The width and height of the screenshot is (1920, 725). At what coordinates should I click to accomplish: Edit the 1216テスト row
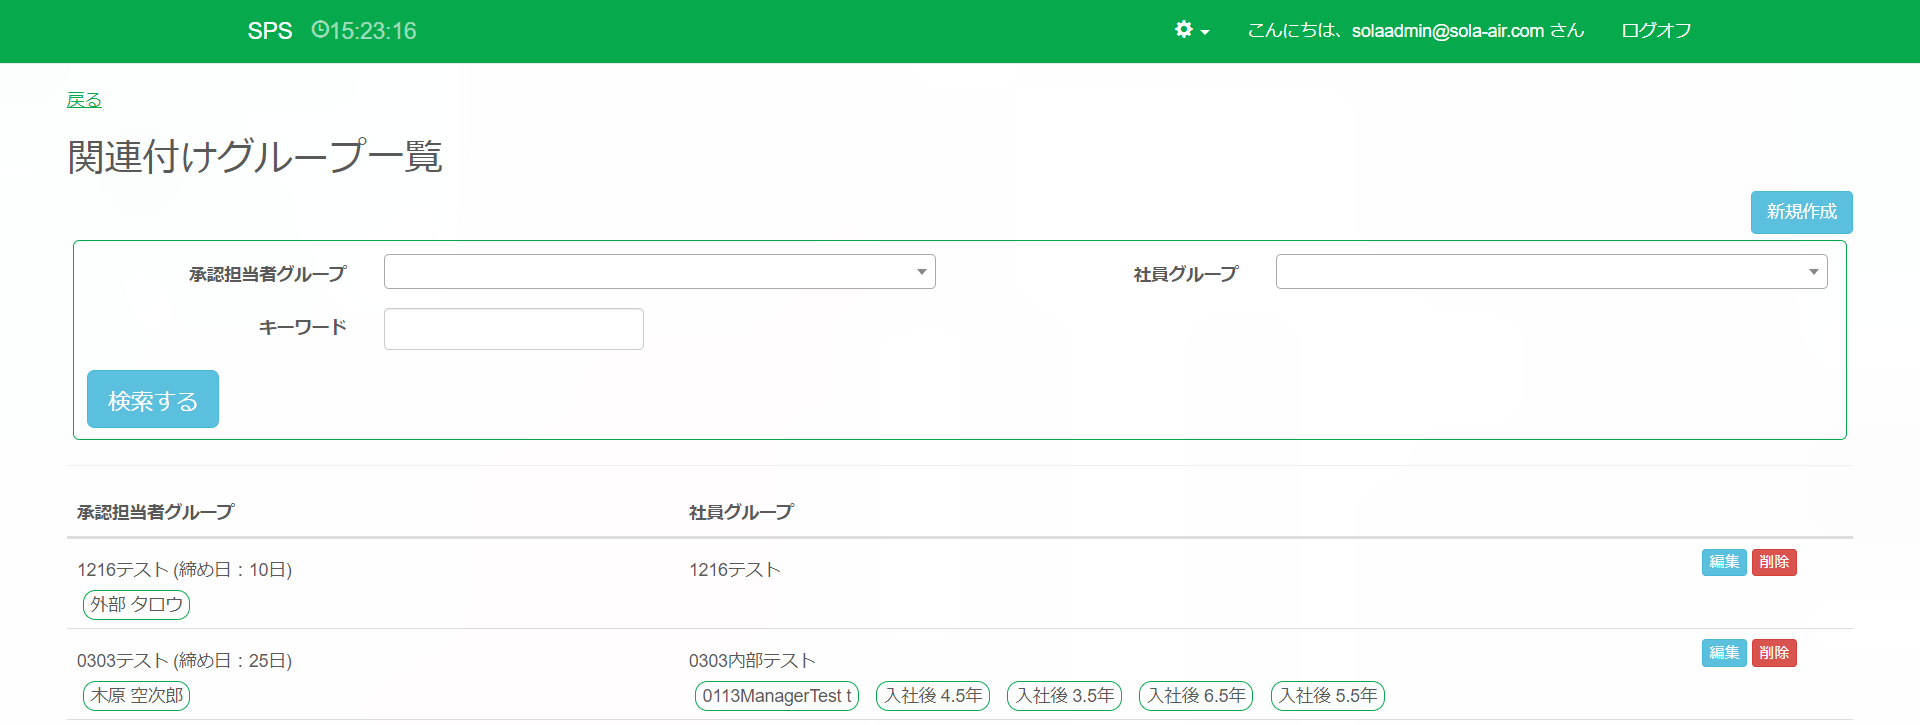(1723, 562)
